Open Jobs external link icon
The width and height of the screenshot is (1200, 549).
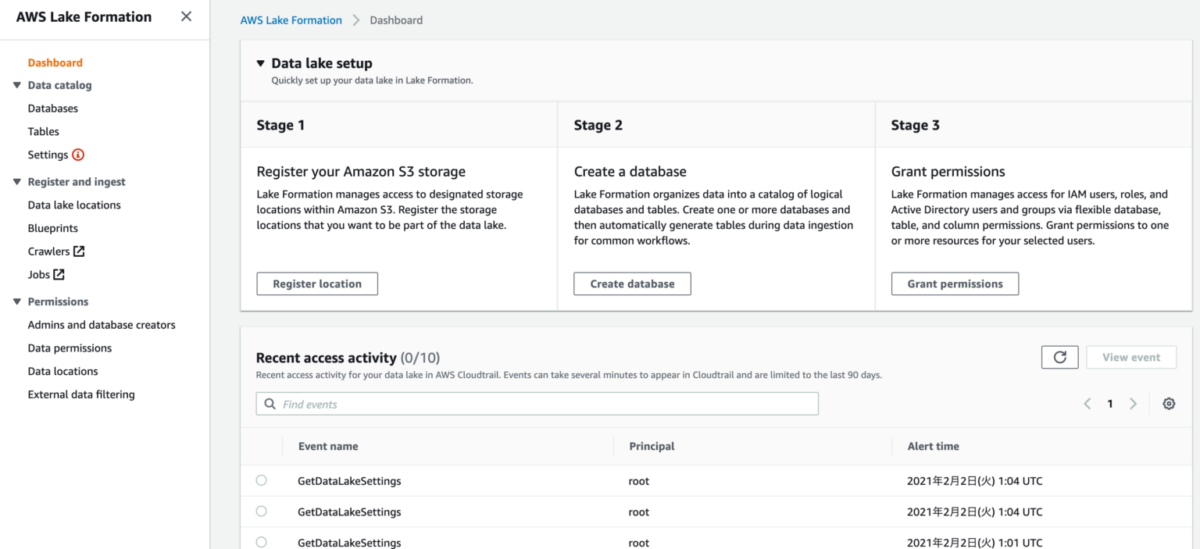pos(59,275)
